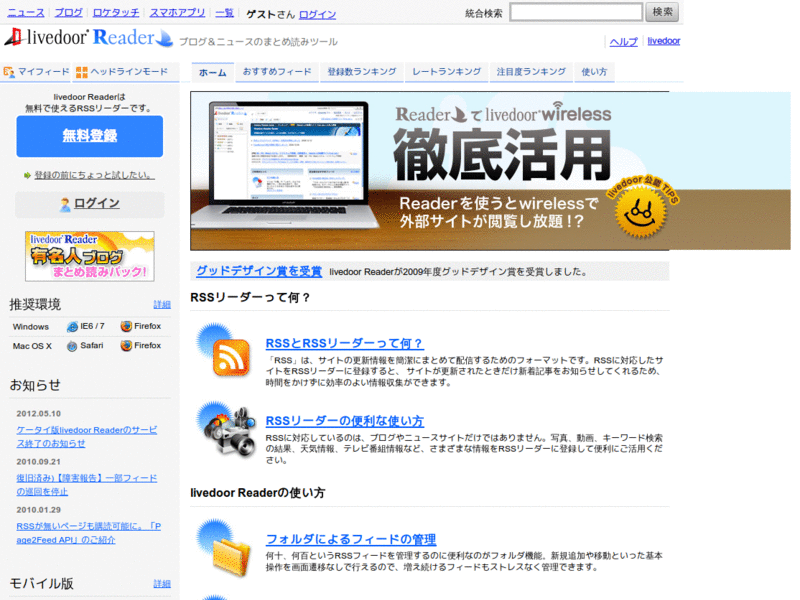Open the 注目度ランキング tab
Viewport: 800px width, 600px height.
pyautogui.click(x=531, y=72)
